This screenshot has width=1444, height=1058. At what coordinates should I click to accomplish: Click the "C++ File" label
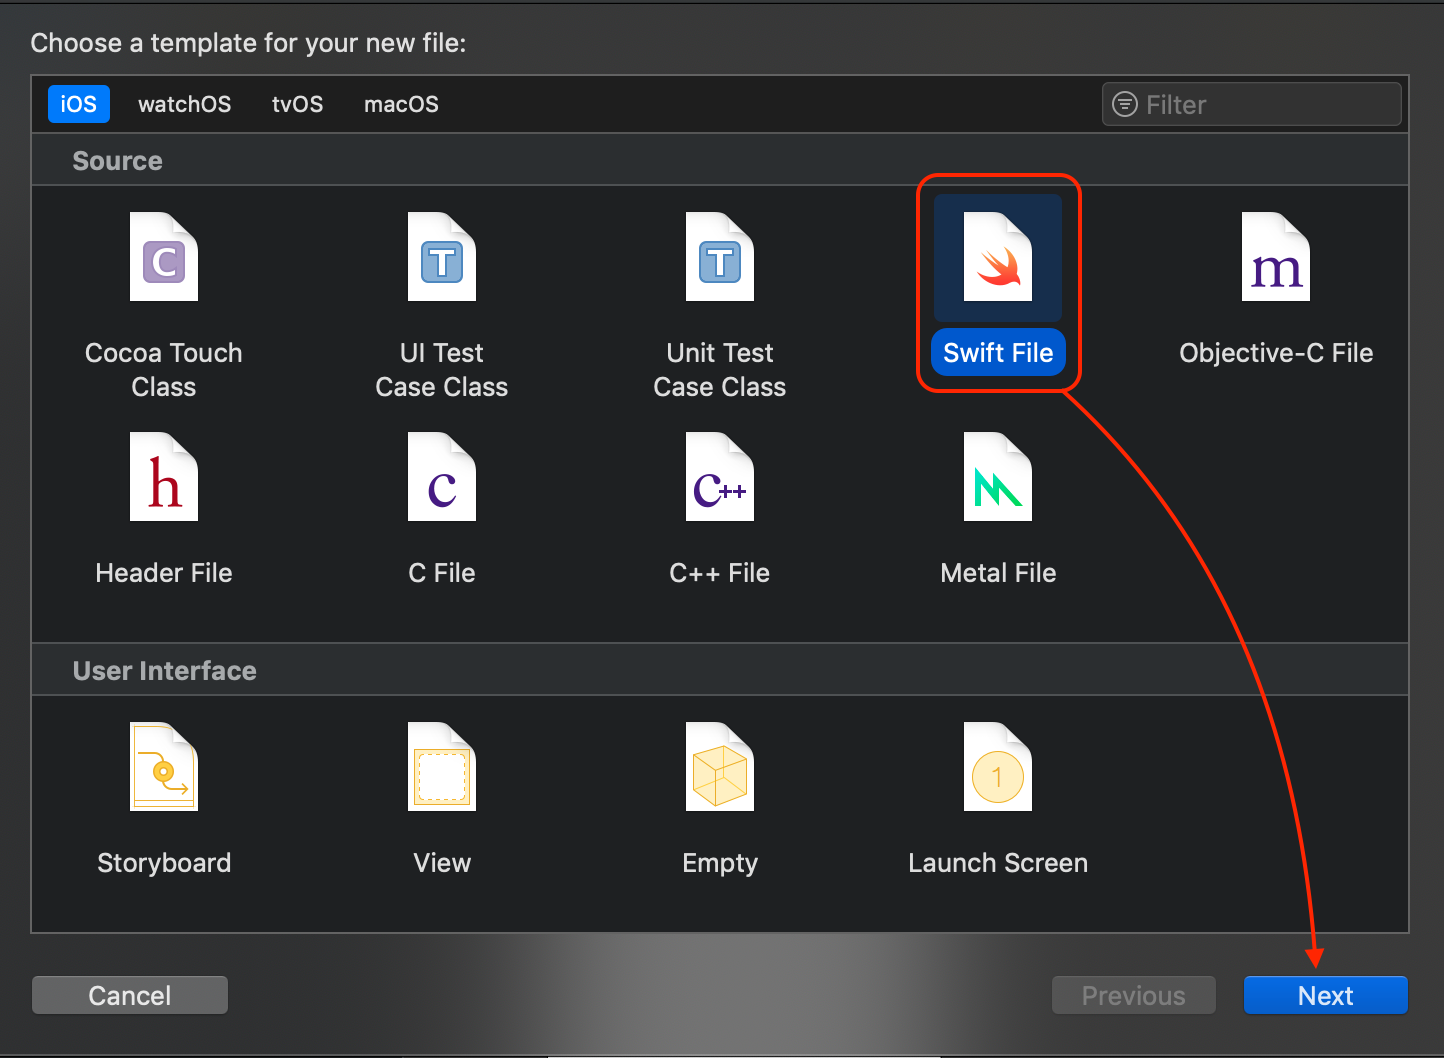(x=720, y=573)
